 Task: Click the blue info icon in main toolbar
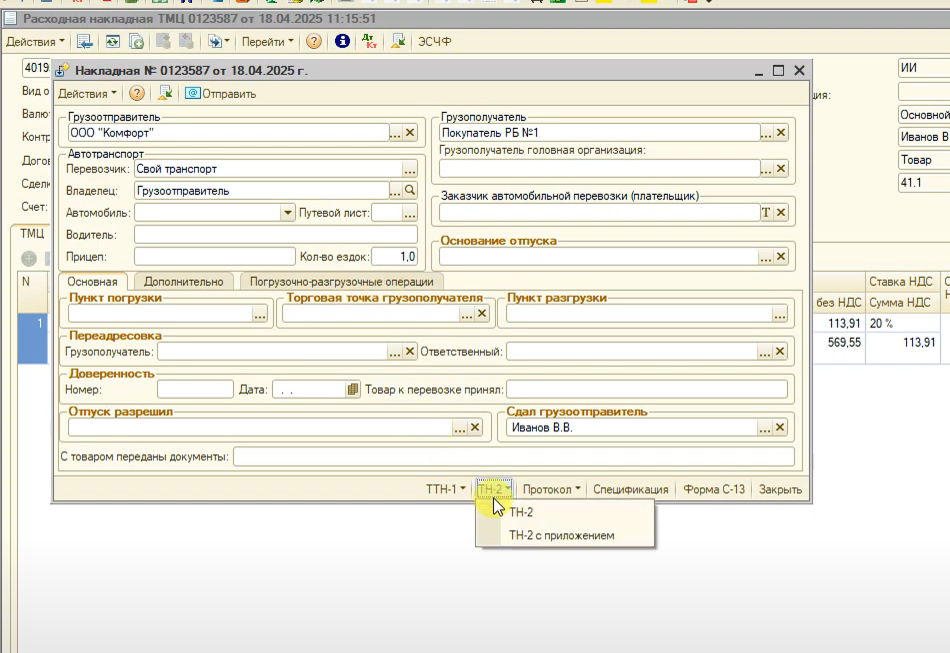[x=342, y=41]
